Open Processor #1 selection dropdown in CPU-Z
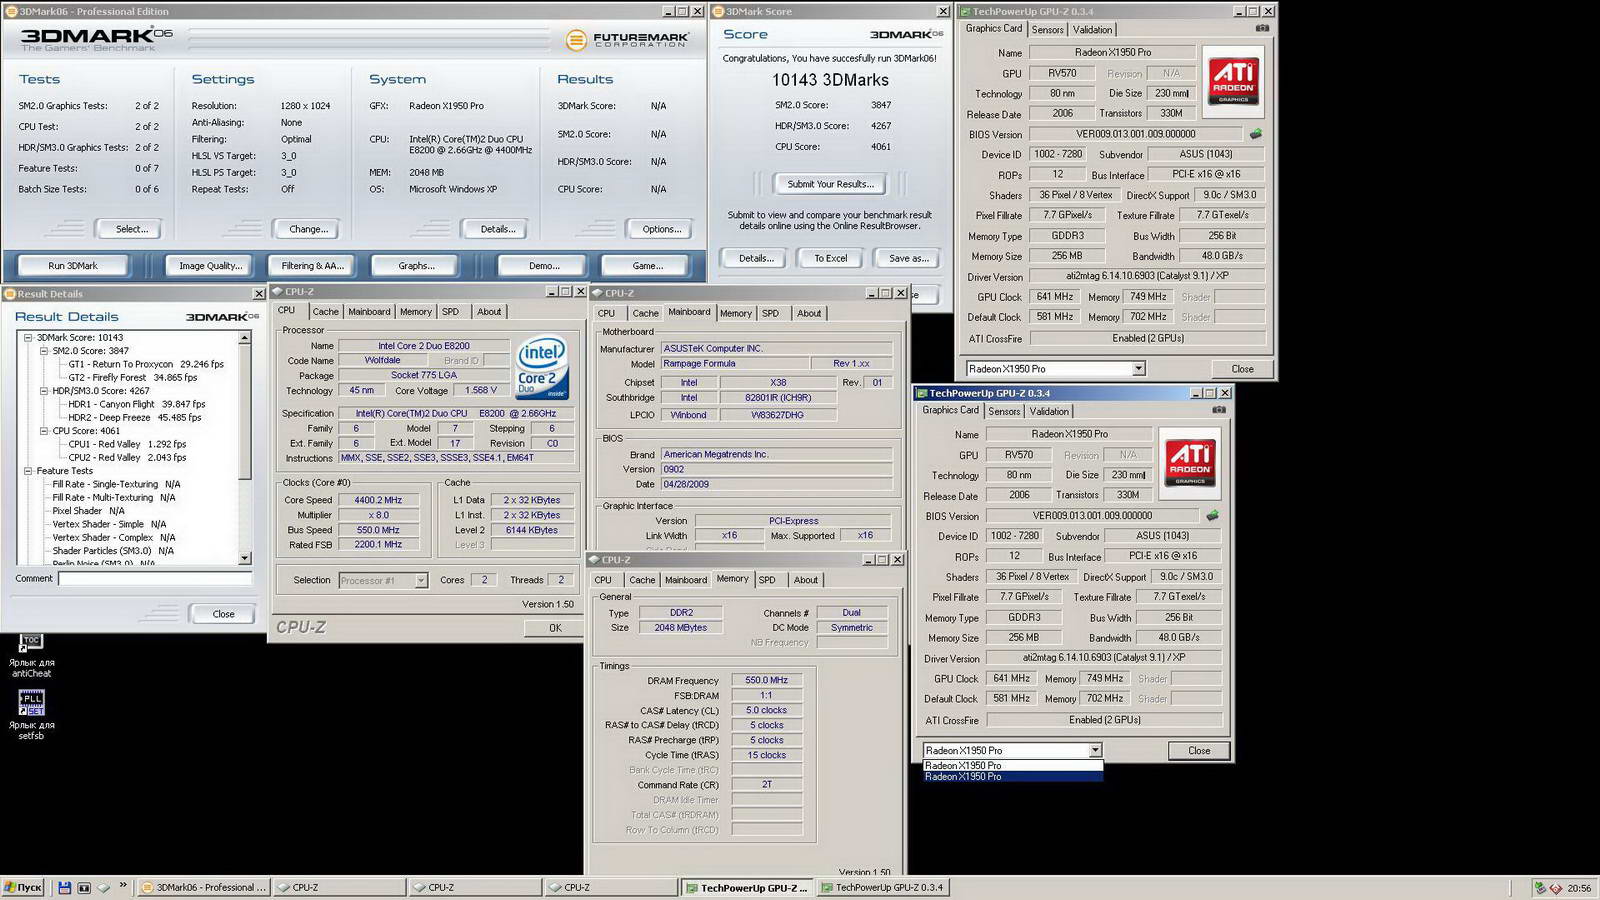The image size is (1600, 900). click(x=421, y=580)
